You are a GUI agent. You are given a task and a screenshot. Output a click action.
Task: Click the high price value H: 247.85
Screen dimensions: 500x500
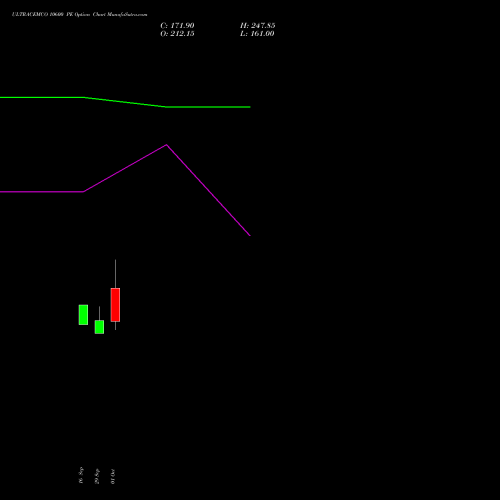point(258,26)
